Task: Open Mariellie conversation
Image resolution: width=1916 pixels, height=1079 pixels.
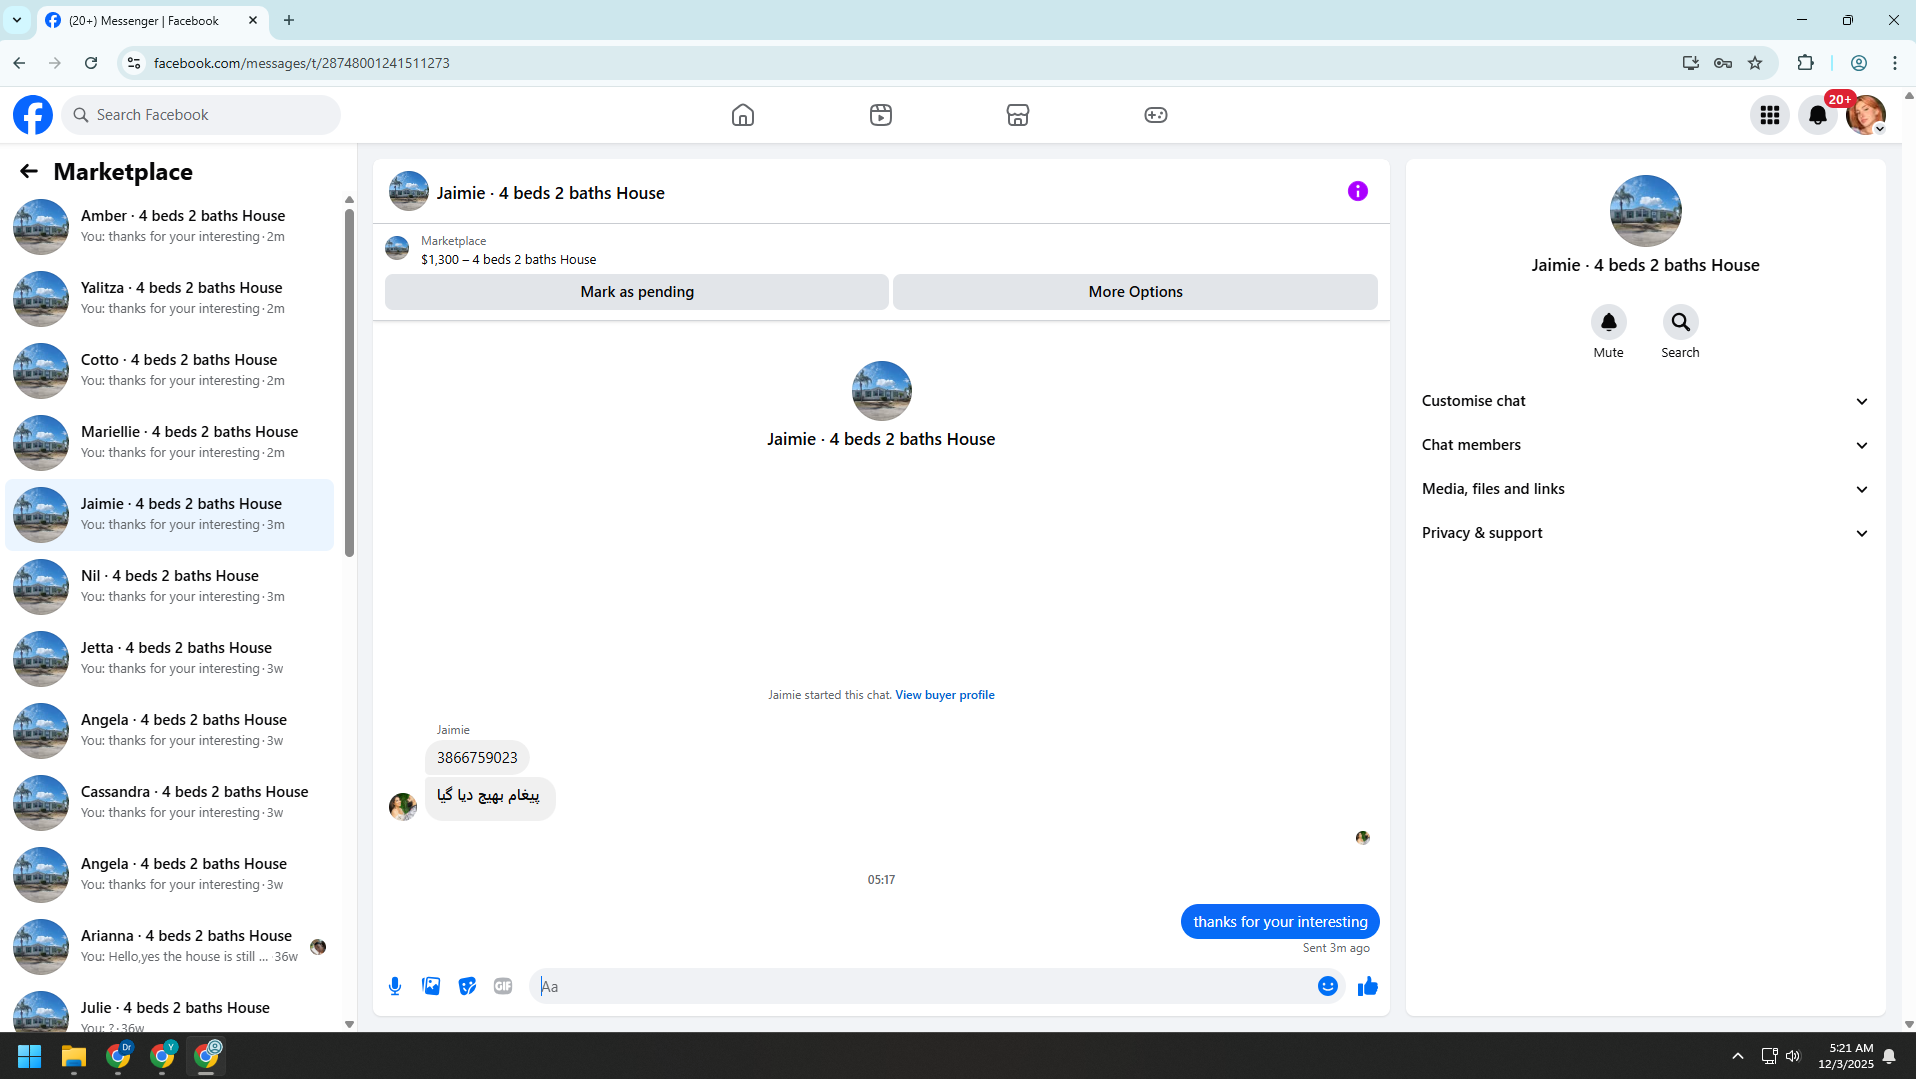Action: click(170, 443)
